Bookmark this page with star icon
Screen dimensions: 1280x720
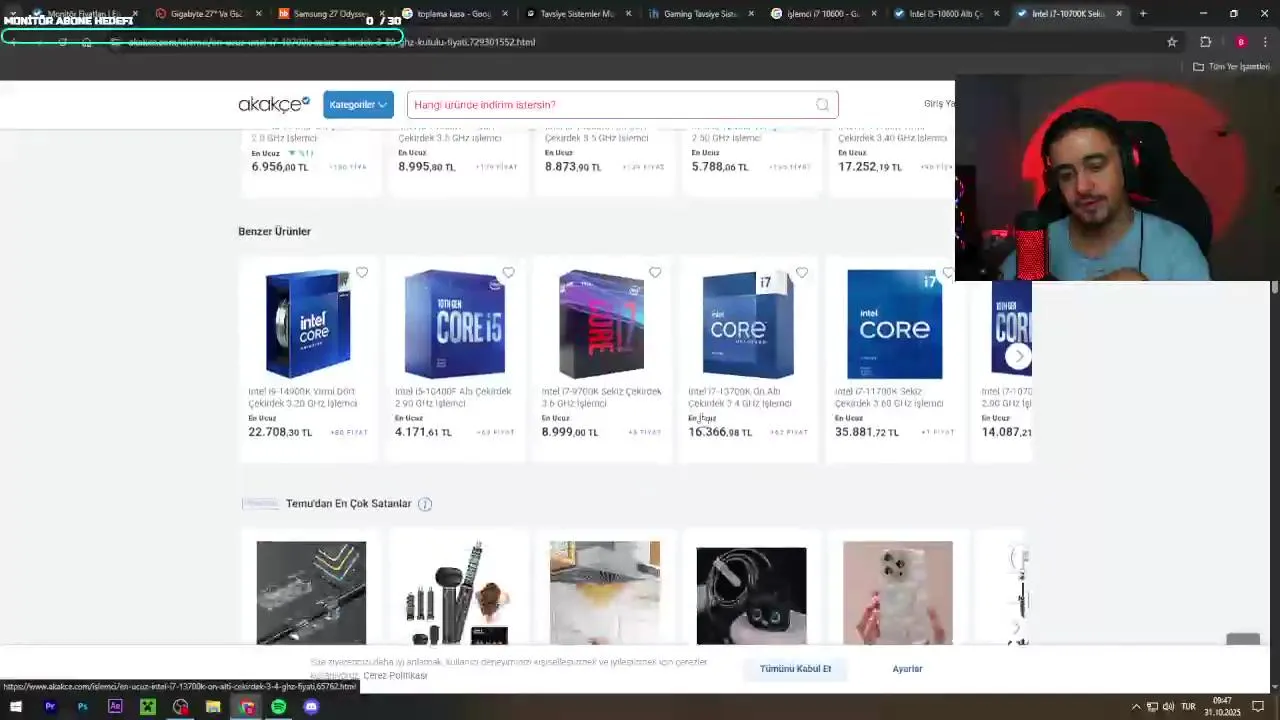(x=1172, y=42)
